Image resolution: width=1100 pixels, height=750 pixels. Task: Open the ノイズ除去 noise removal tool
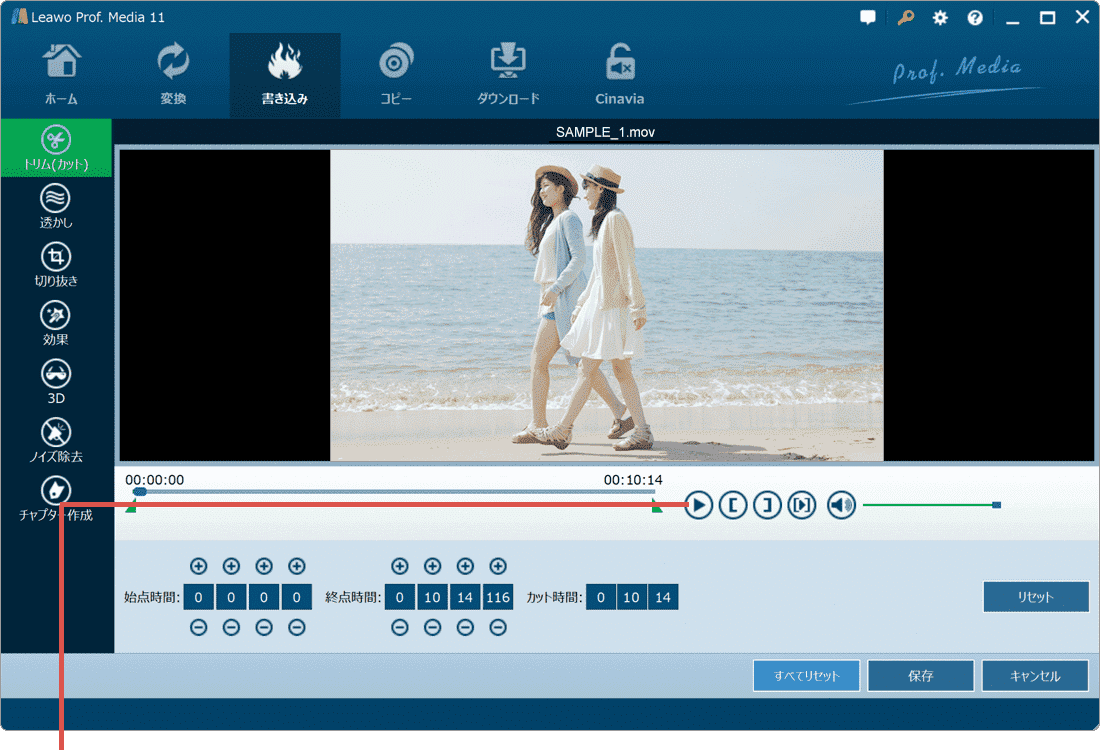[56, 440]
